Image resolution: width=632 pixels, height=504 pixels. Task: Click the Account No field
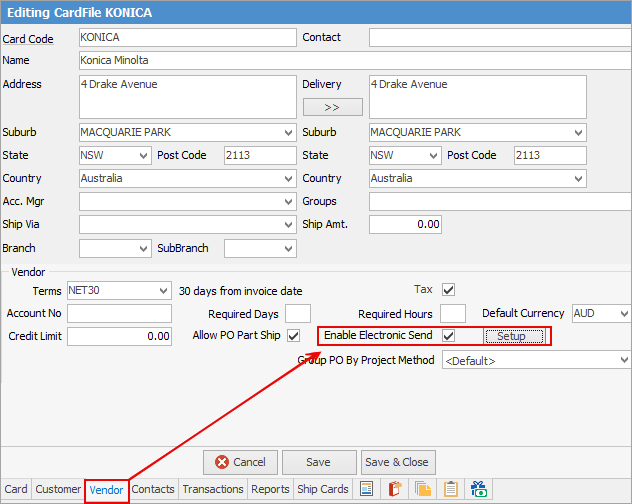(119, 313)
